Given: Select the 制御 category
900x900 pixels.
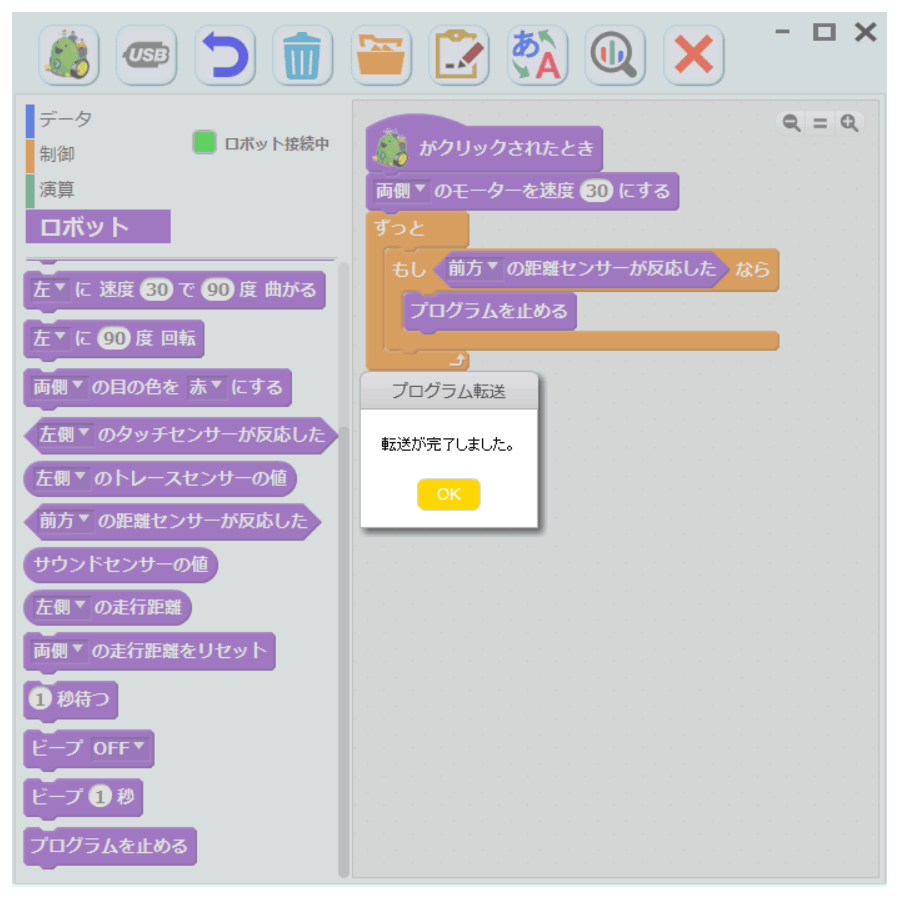Looking at the screenshot, I should tap(56, 154).
